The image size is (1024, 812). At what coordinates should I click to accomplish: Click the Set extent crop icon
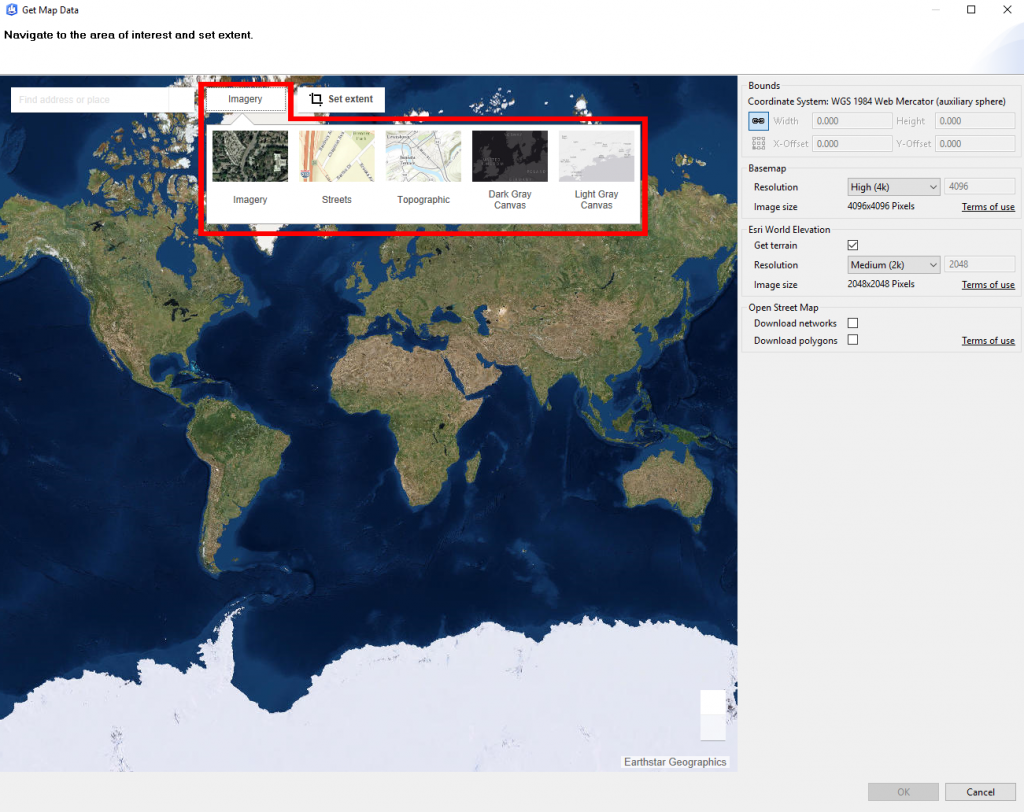point(316,99)
